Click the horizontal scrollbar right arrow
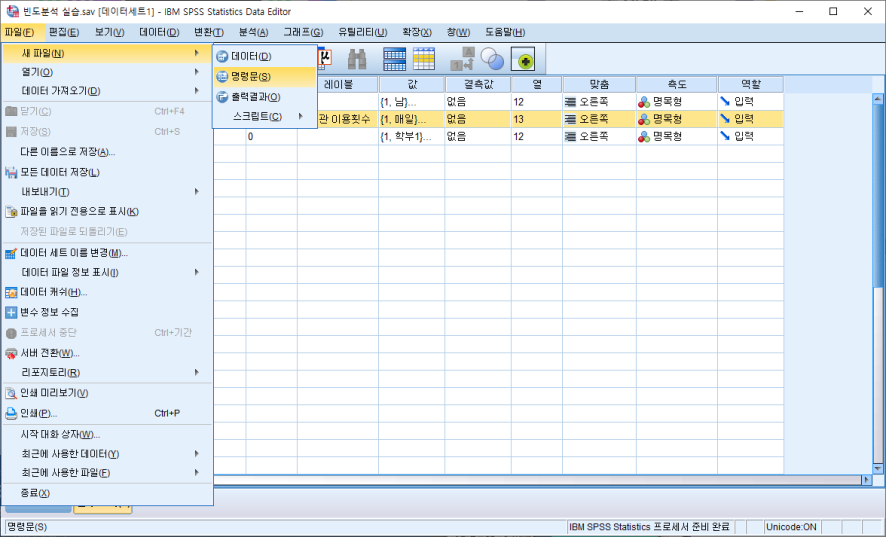 click(867, 479)
